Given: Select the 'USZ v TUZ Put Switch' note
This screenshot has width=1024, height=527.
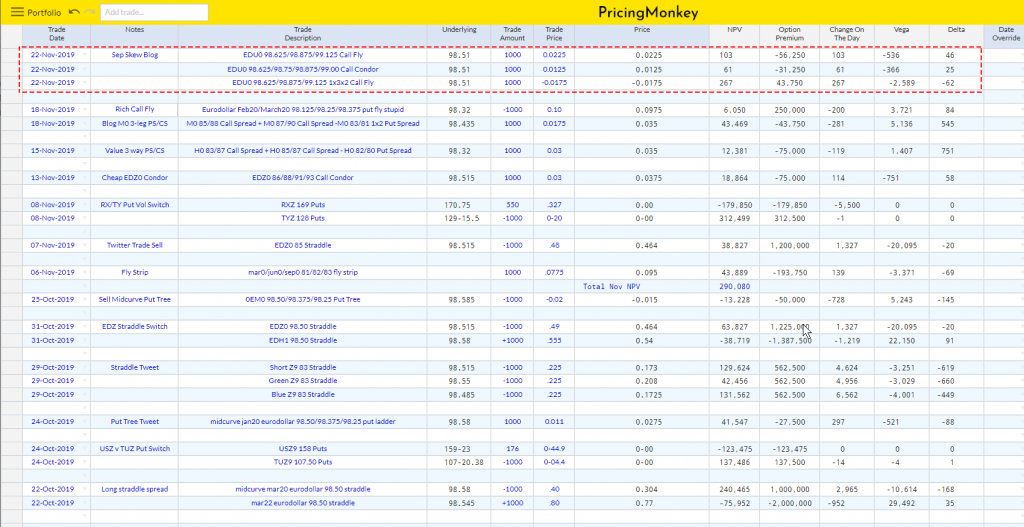Looking at the screenshot, I should pos(135,449).
